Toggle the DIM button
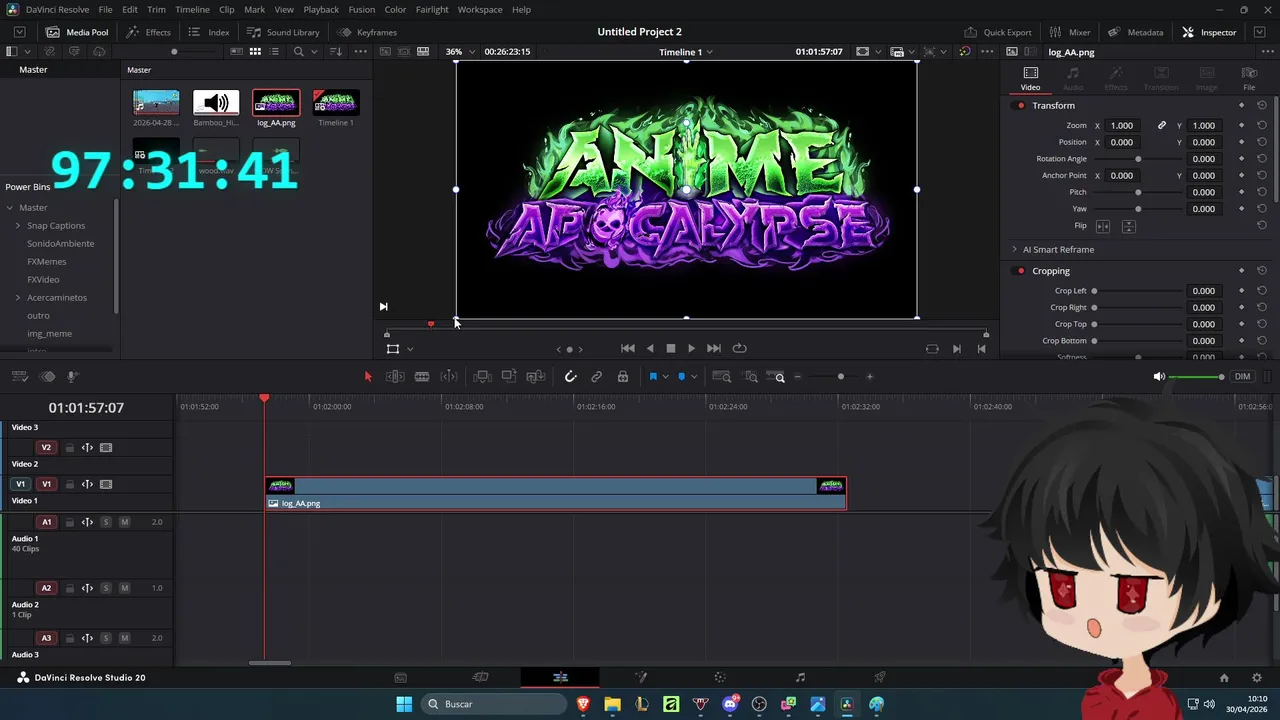Viewport: 1280px width, 720px height. click(1242, 377)
